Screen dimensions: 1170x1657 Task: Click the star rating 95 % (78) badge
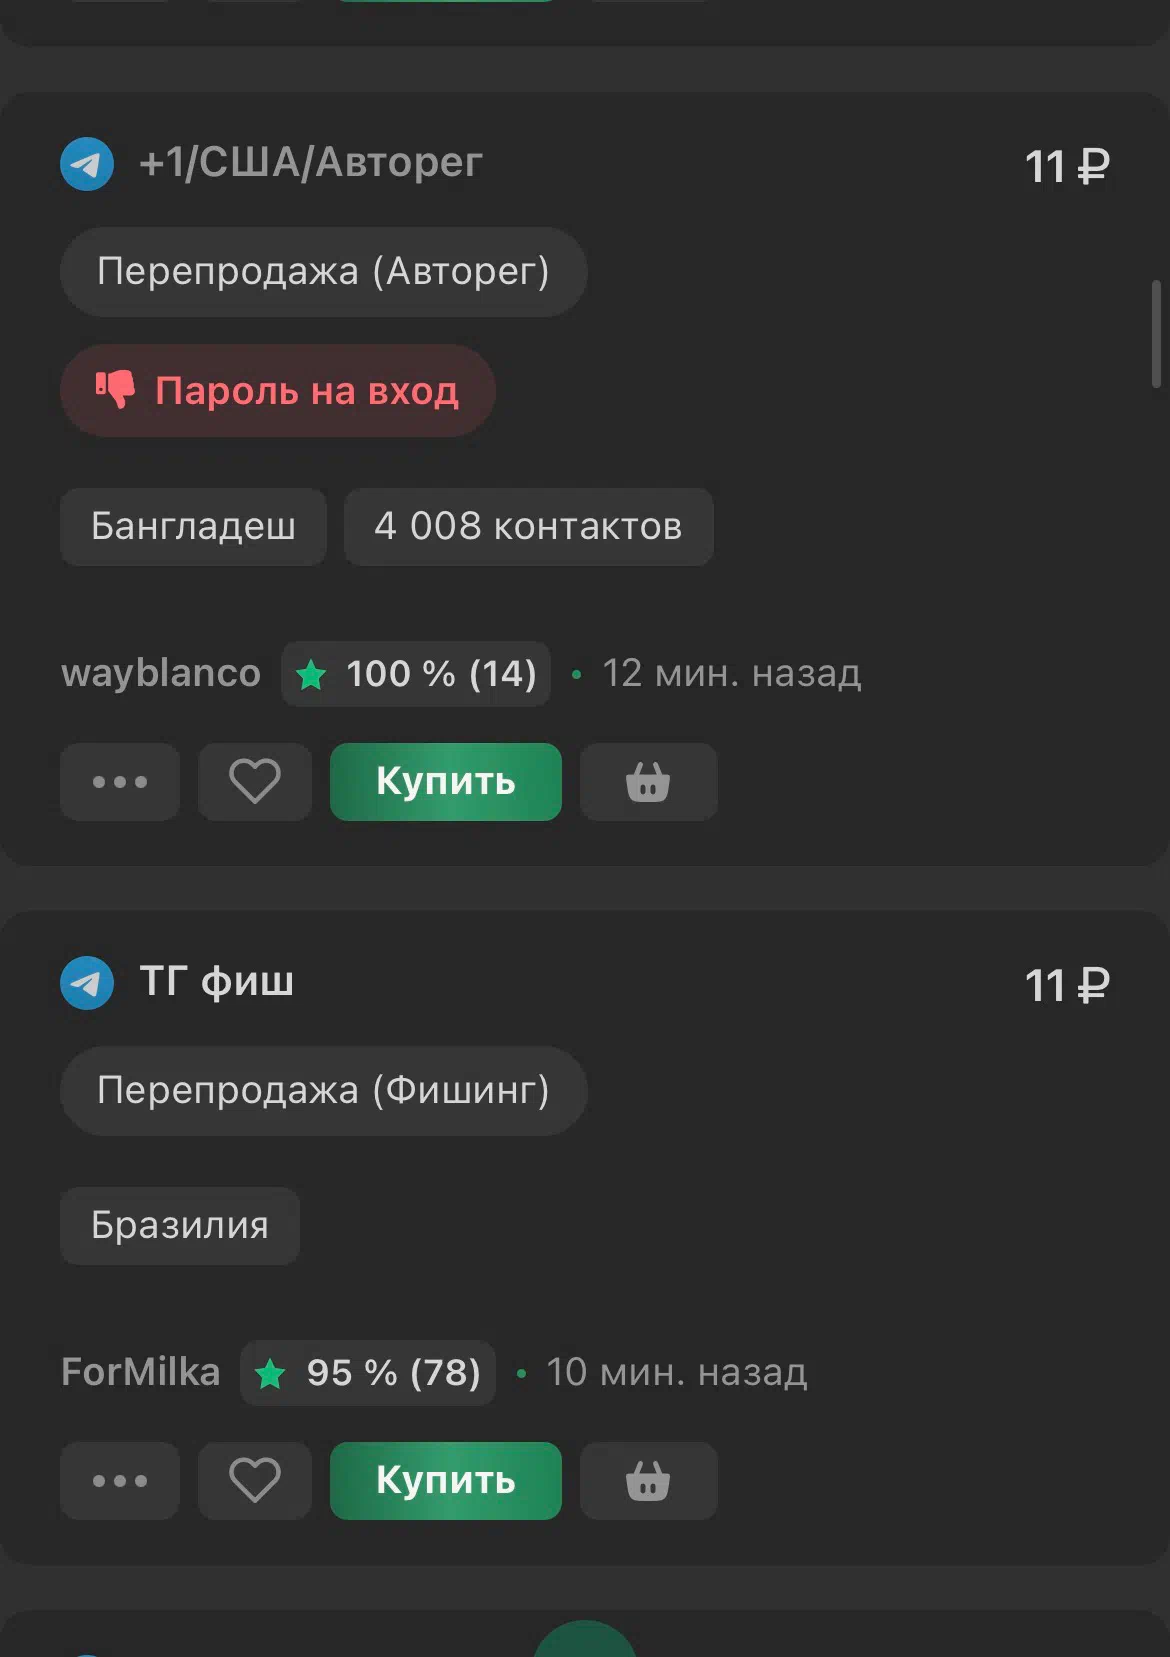[x=368, y=1373]
